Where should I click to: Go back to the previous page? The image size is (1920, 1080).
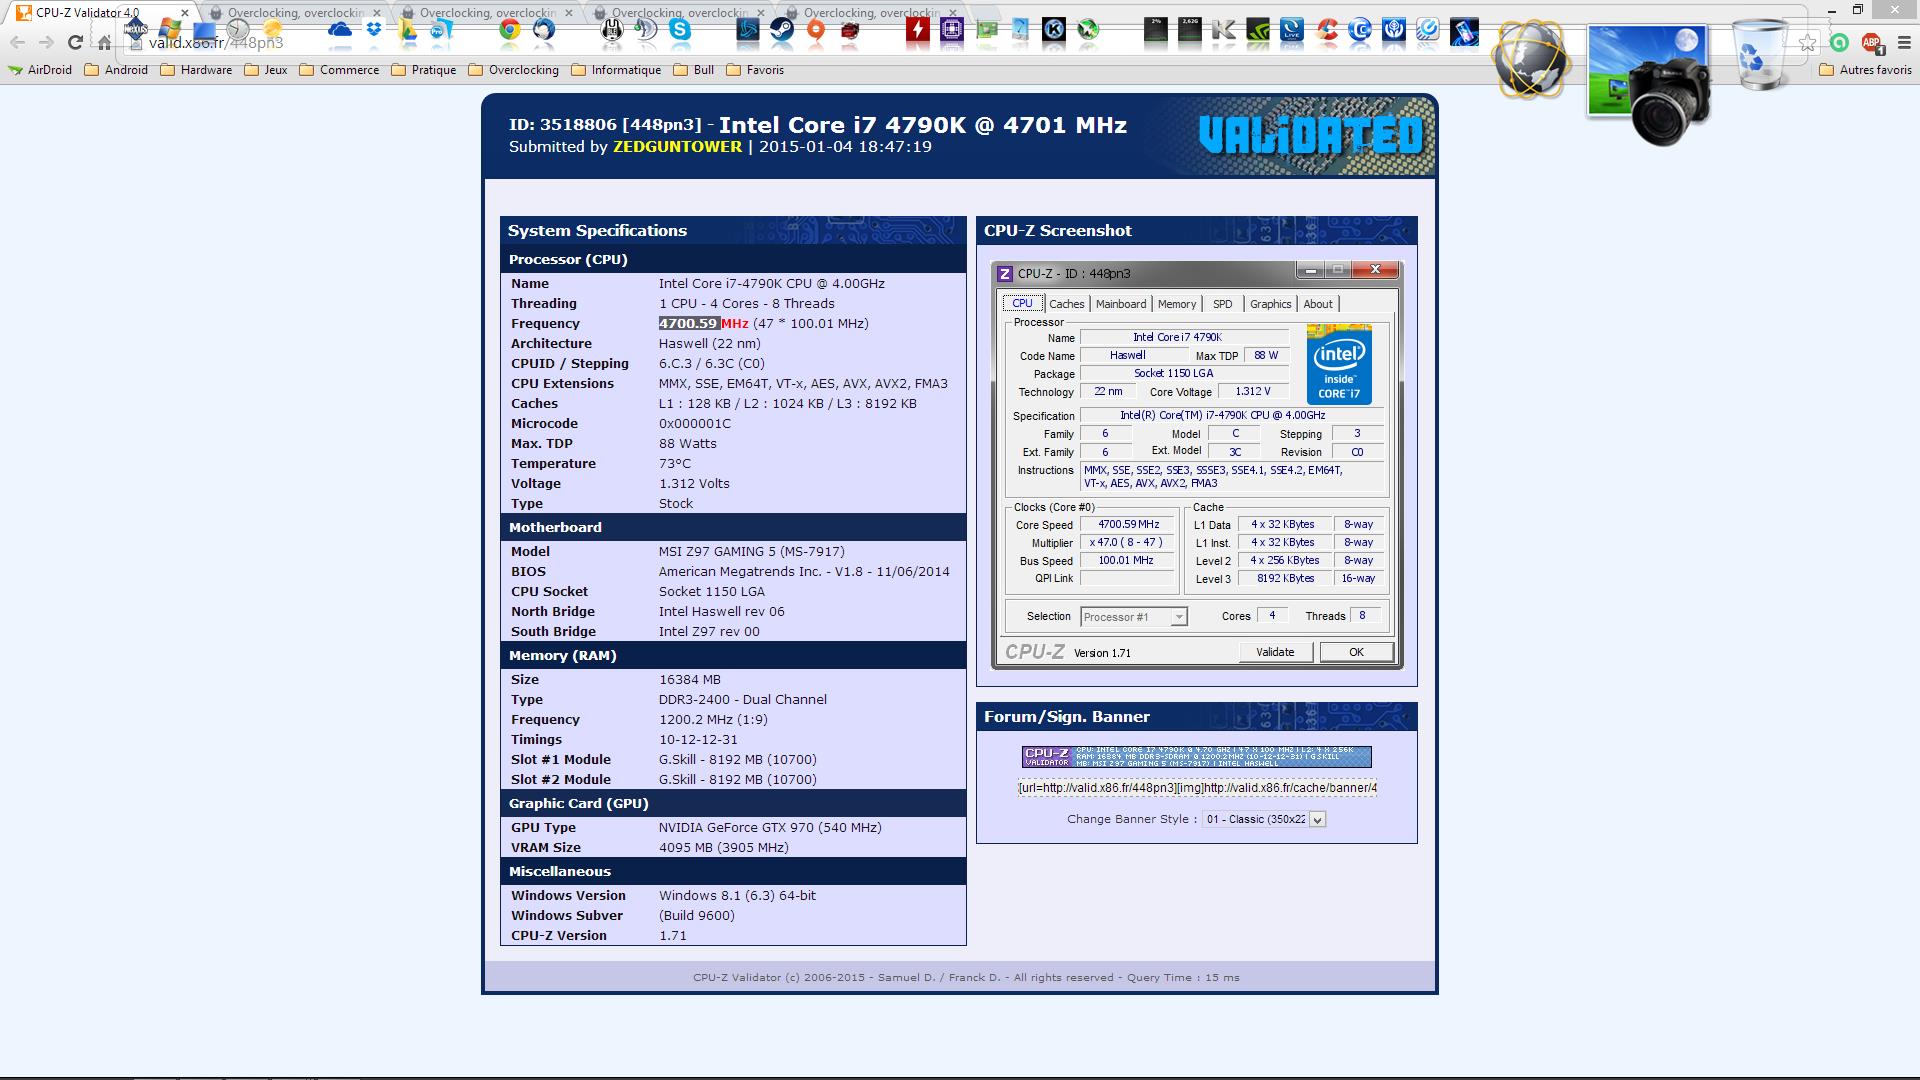click(x=17, y=42)
